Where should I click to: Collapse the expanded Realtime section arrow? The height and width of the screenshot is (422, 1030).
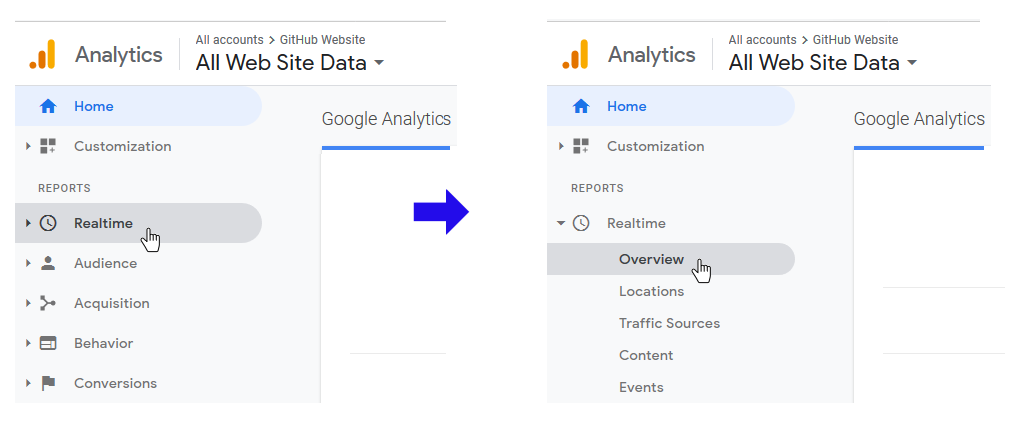[561, 223]
